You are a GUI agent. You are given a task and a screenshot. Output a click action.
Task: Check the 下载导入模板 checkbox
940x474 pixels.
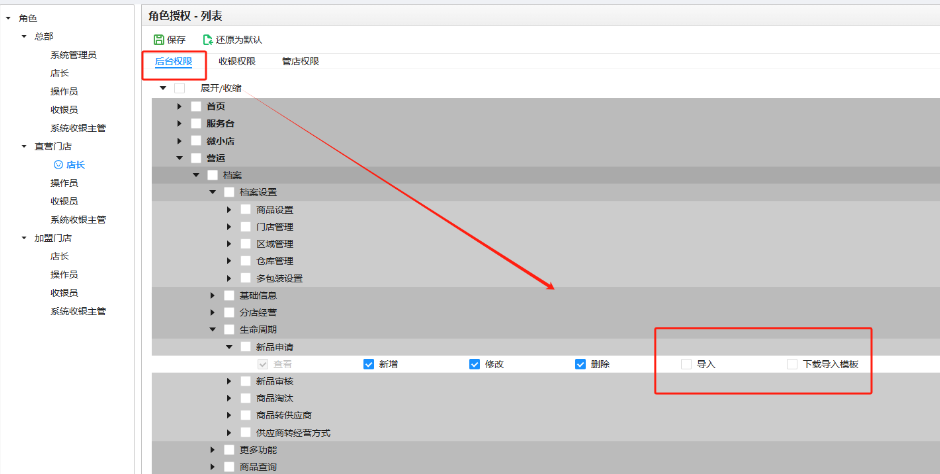(792, 364)
